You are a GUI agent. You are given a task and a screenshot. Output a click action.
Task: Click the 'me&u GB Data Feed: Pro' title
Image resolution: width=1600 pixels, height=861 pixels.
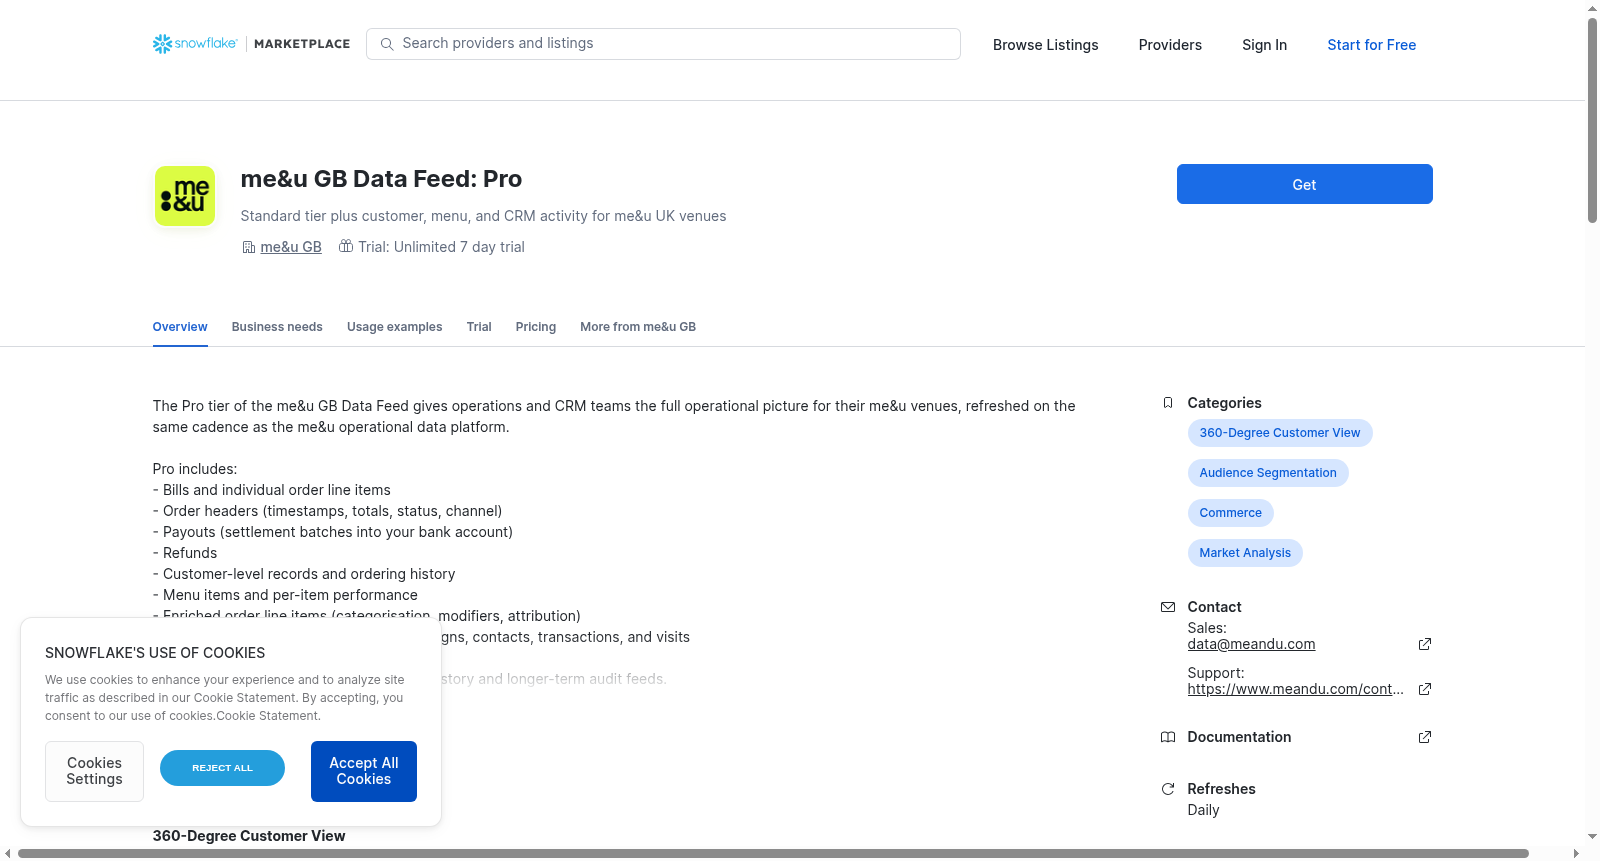[381, 179]
